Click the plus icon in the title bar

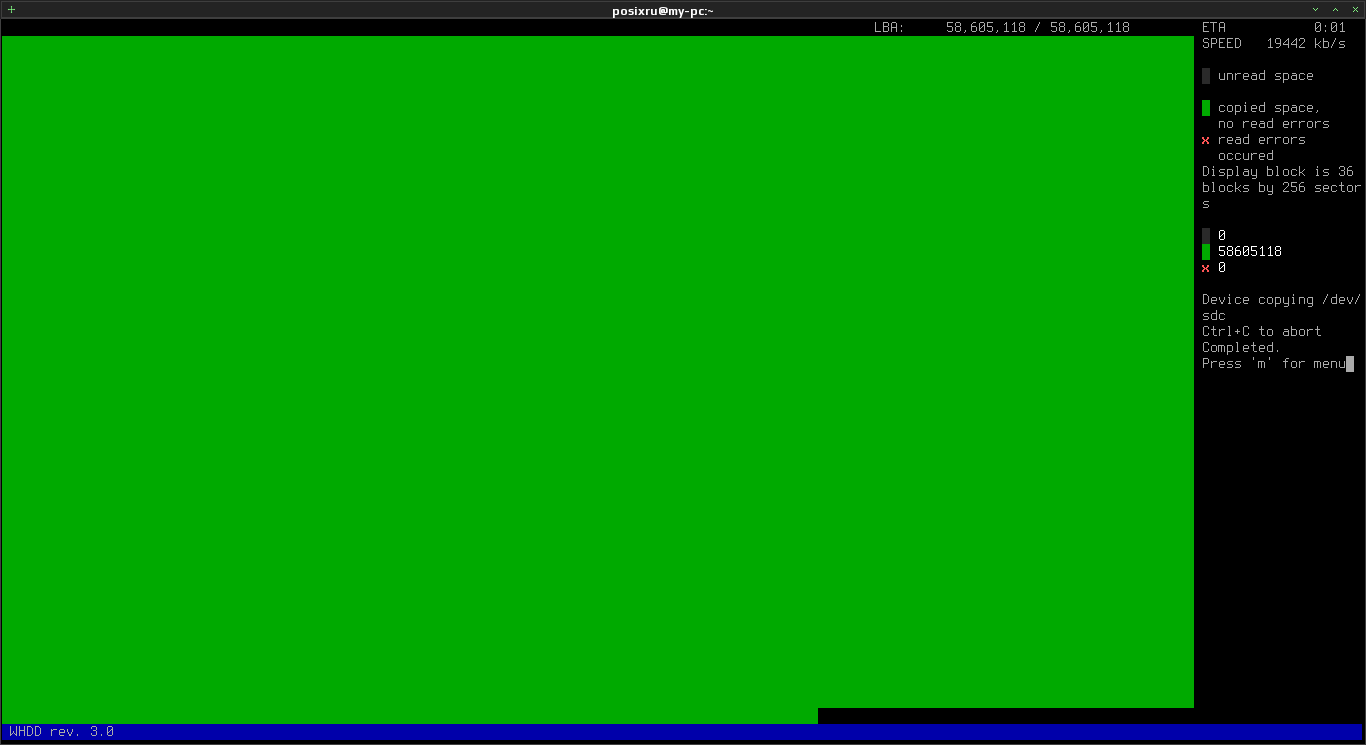[x=11, y=9]
